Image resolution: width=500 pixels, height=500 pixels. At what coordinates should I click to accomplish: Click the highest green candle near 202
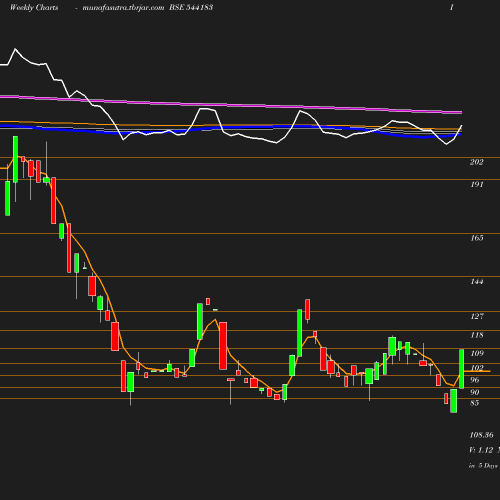(15, 159)
